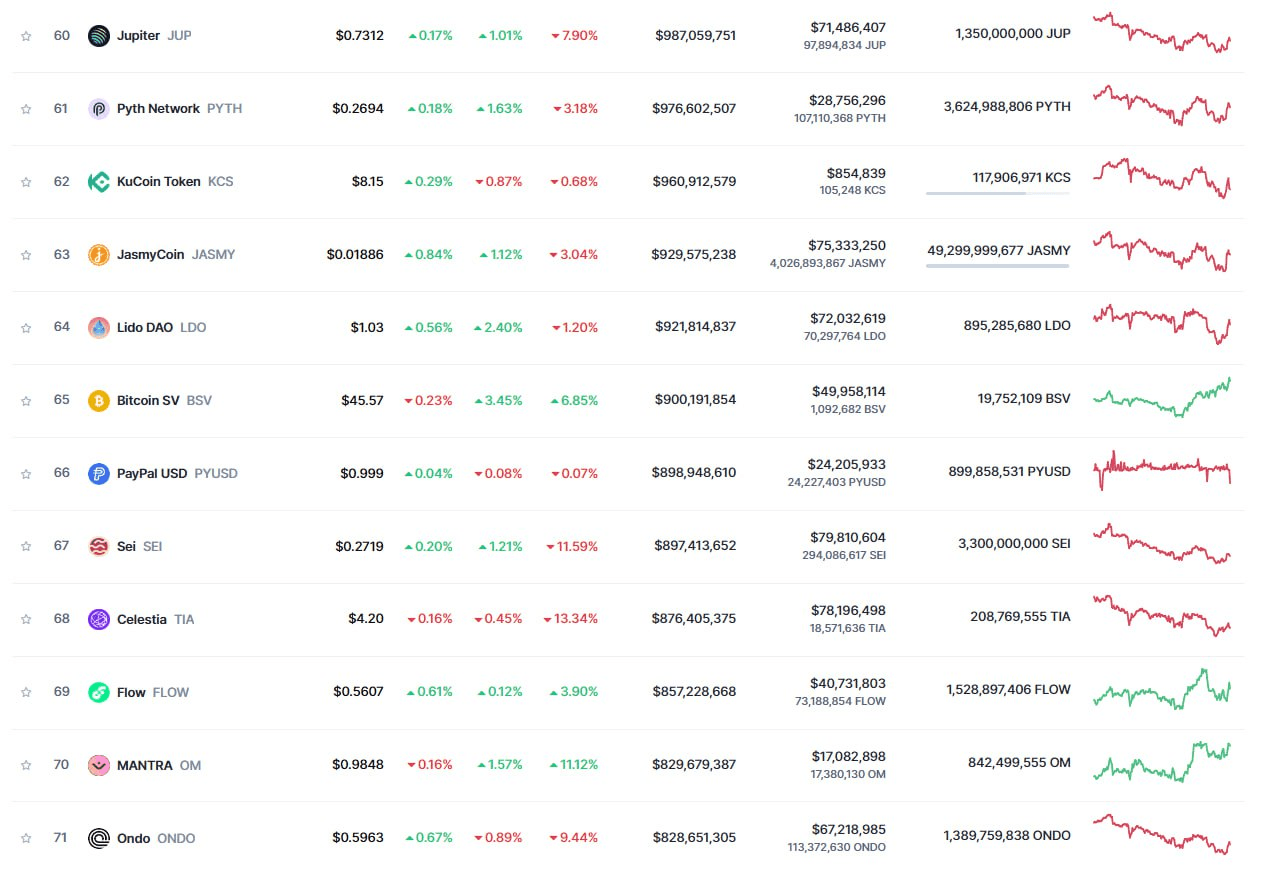Click Bitcoin SV price $45.57
Viewport: 1262px width, 873px height.
click(x=362, y=401)
